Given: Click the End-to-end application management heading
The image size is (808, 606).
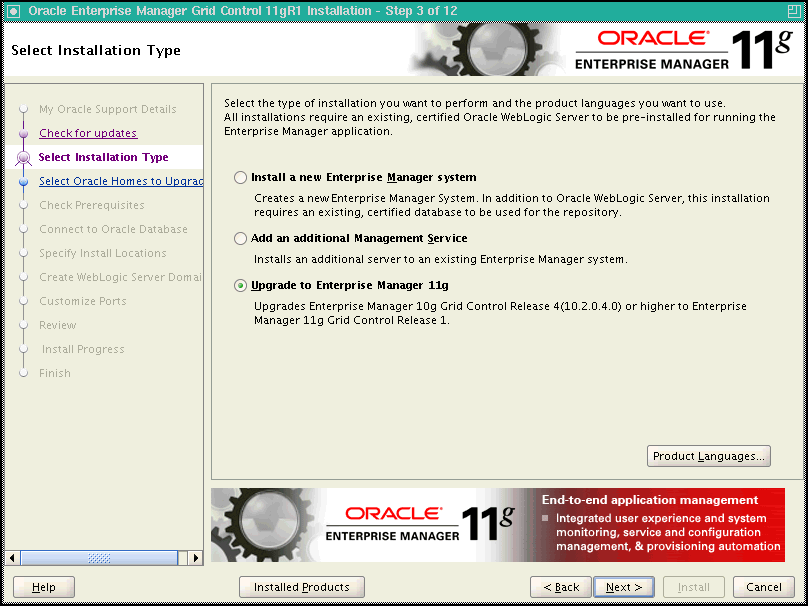Looking at the screenshot, I should (x=650, y=500).
